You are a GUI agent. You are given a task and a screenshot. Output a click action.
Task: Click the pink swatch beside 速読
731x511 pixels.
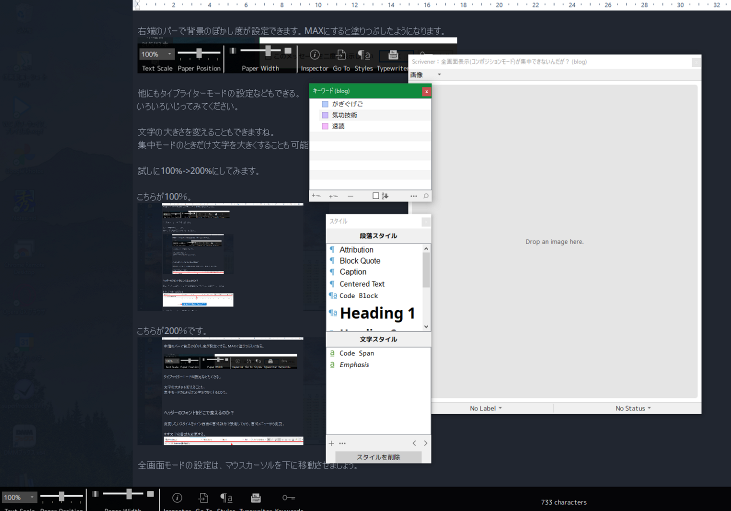point(325,126)
